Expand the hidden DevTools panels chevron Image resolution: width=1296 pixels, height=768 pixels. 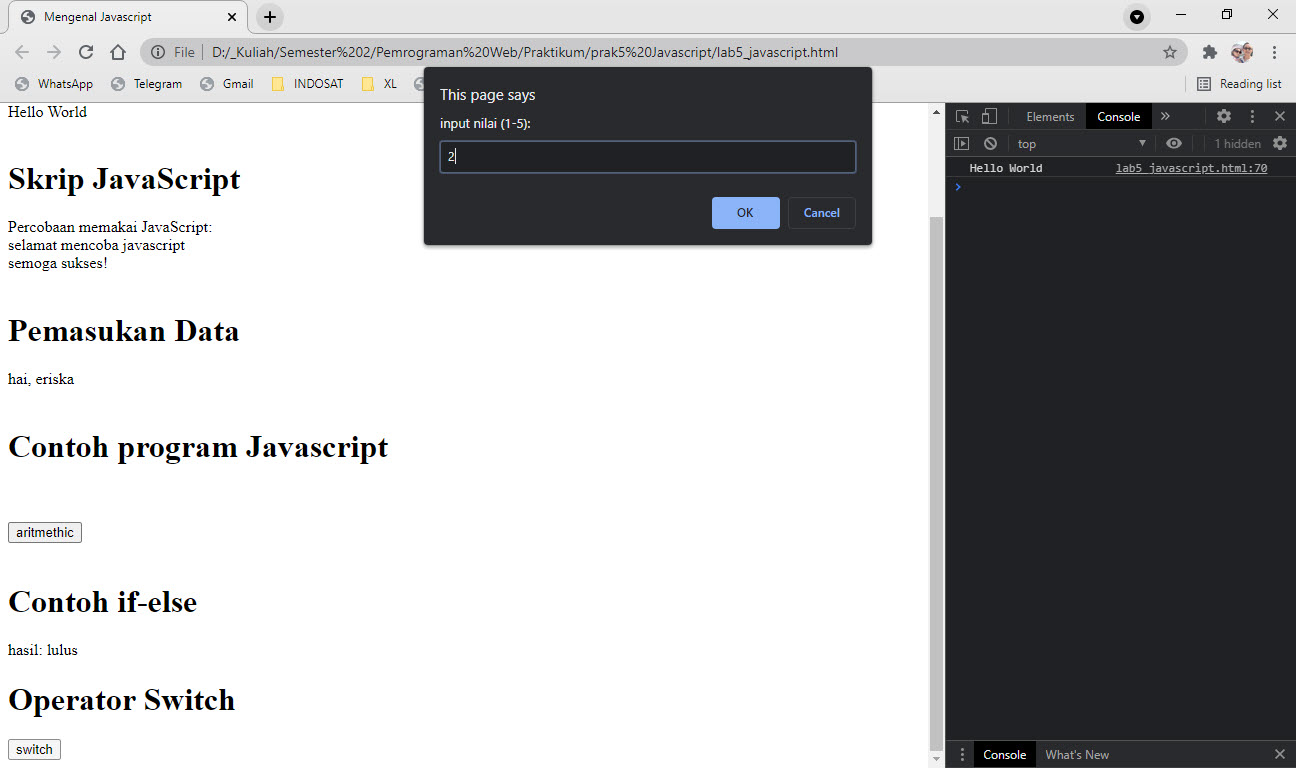coord(1164,116)
